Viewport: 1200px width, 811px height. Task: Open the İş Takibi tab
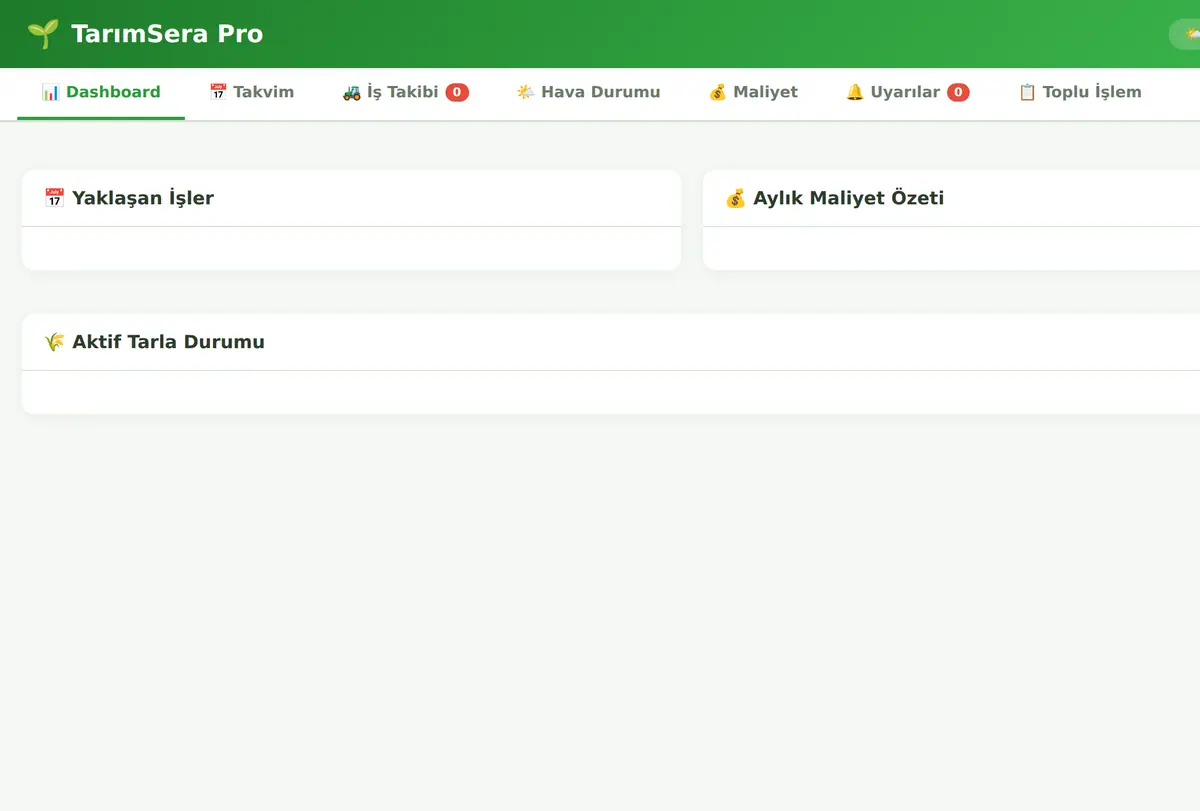pos(405,93)
